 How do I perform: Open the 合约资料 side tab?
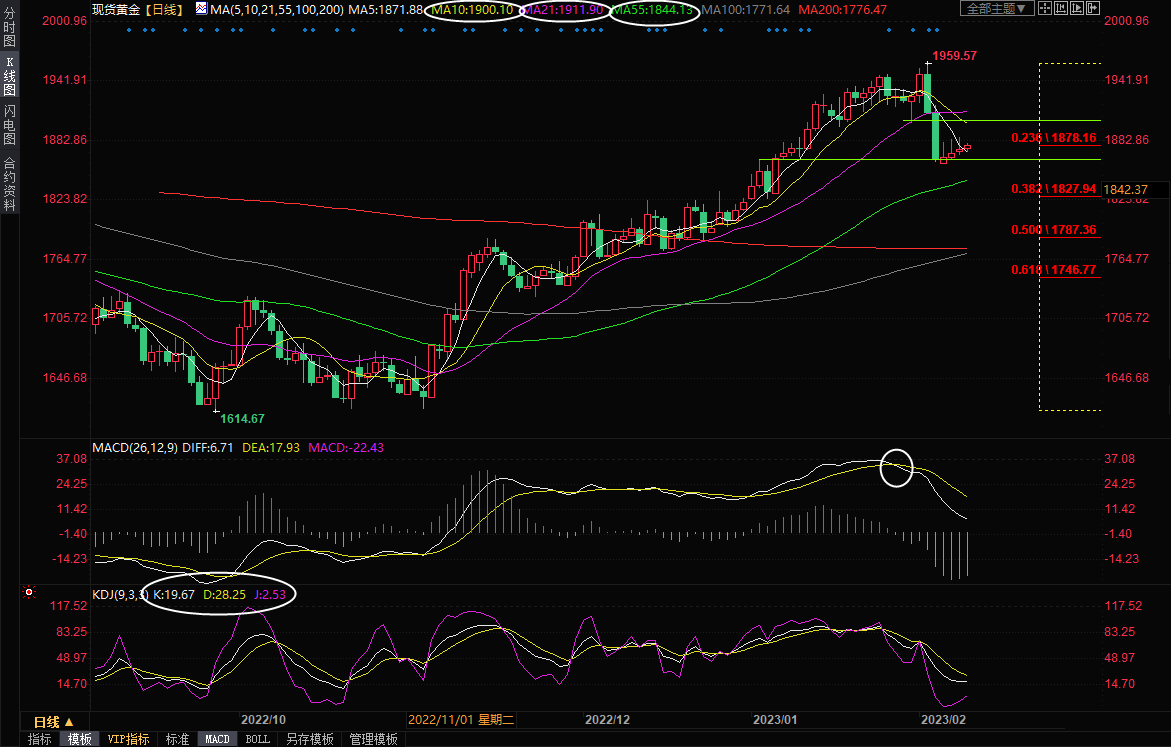[x=9, y=184]
